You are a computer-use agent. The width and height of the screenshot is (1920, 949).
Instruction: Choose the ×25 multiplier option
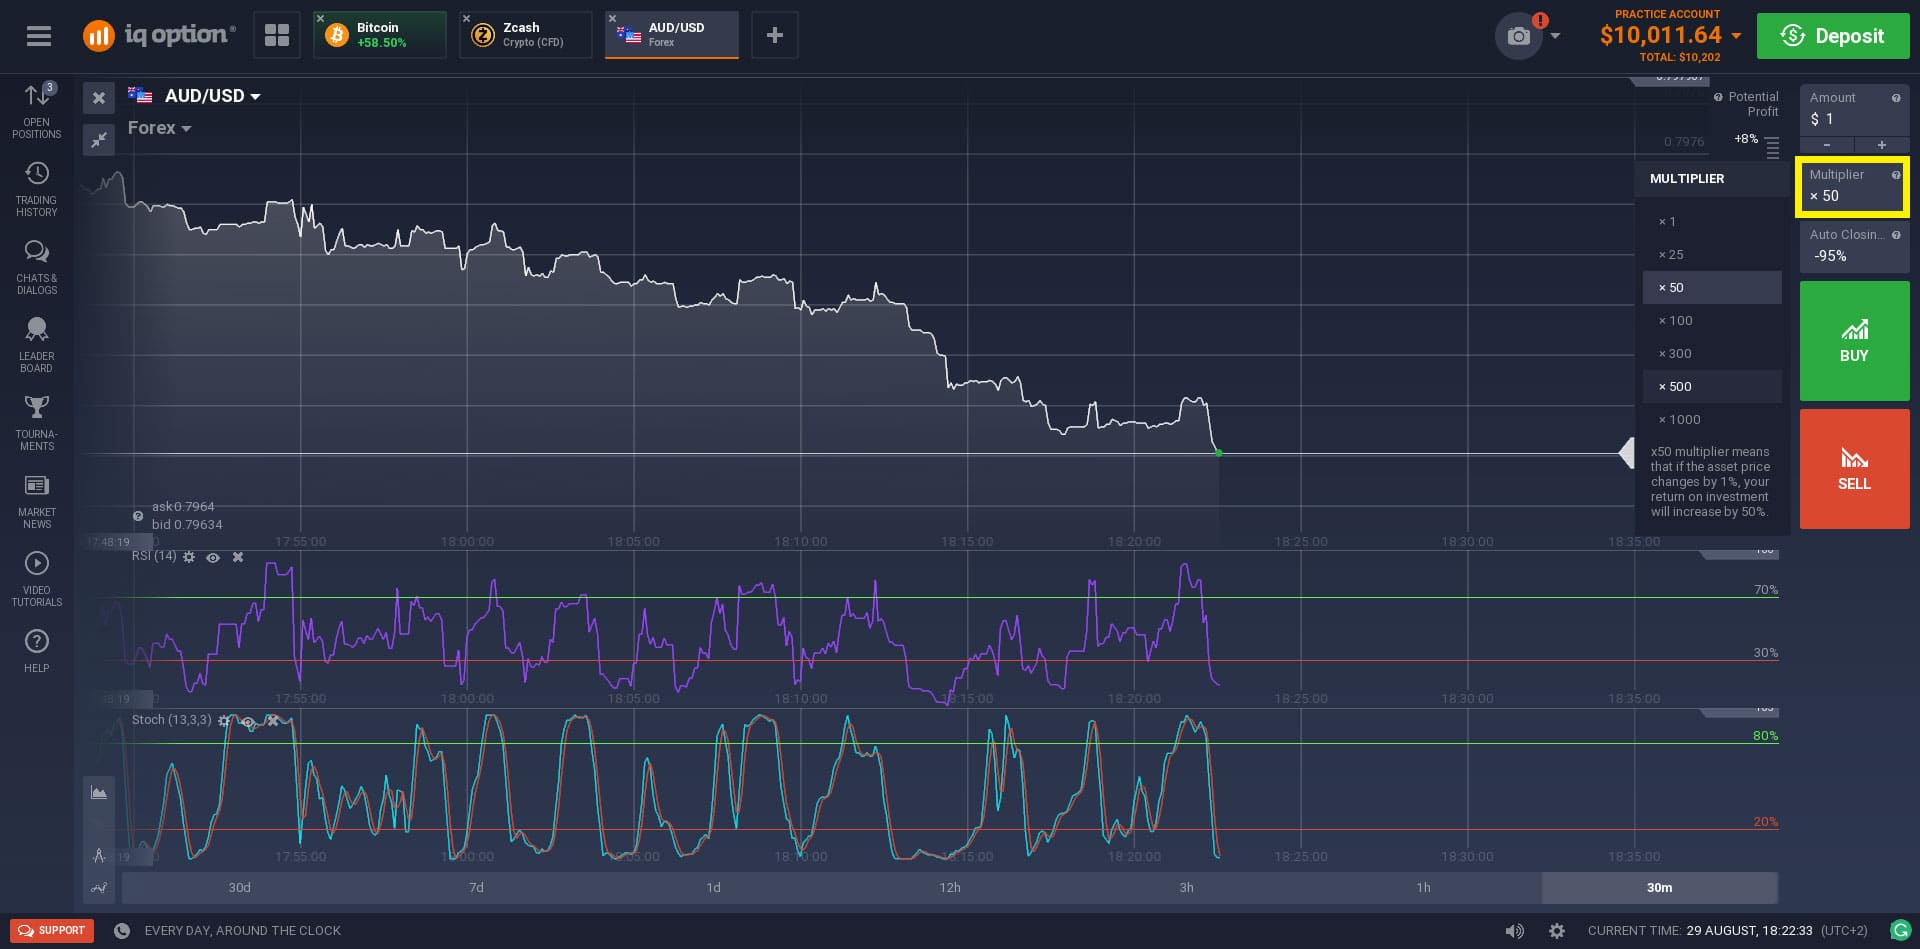[x=1712, y=255]
